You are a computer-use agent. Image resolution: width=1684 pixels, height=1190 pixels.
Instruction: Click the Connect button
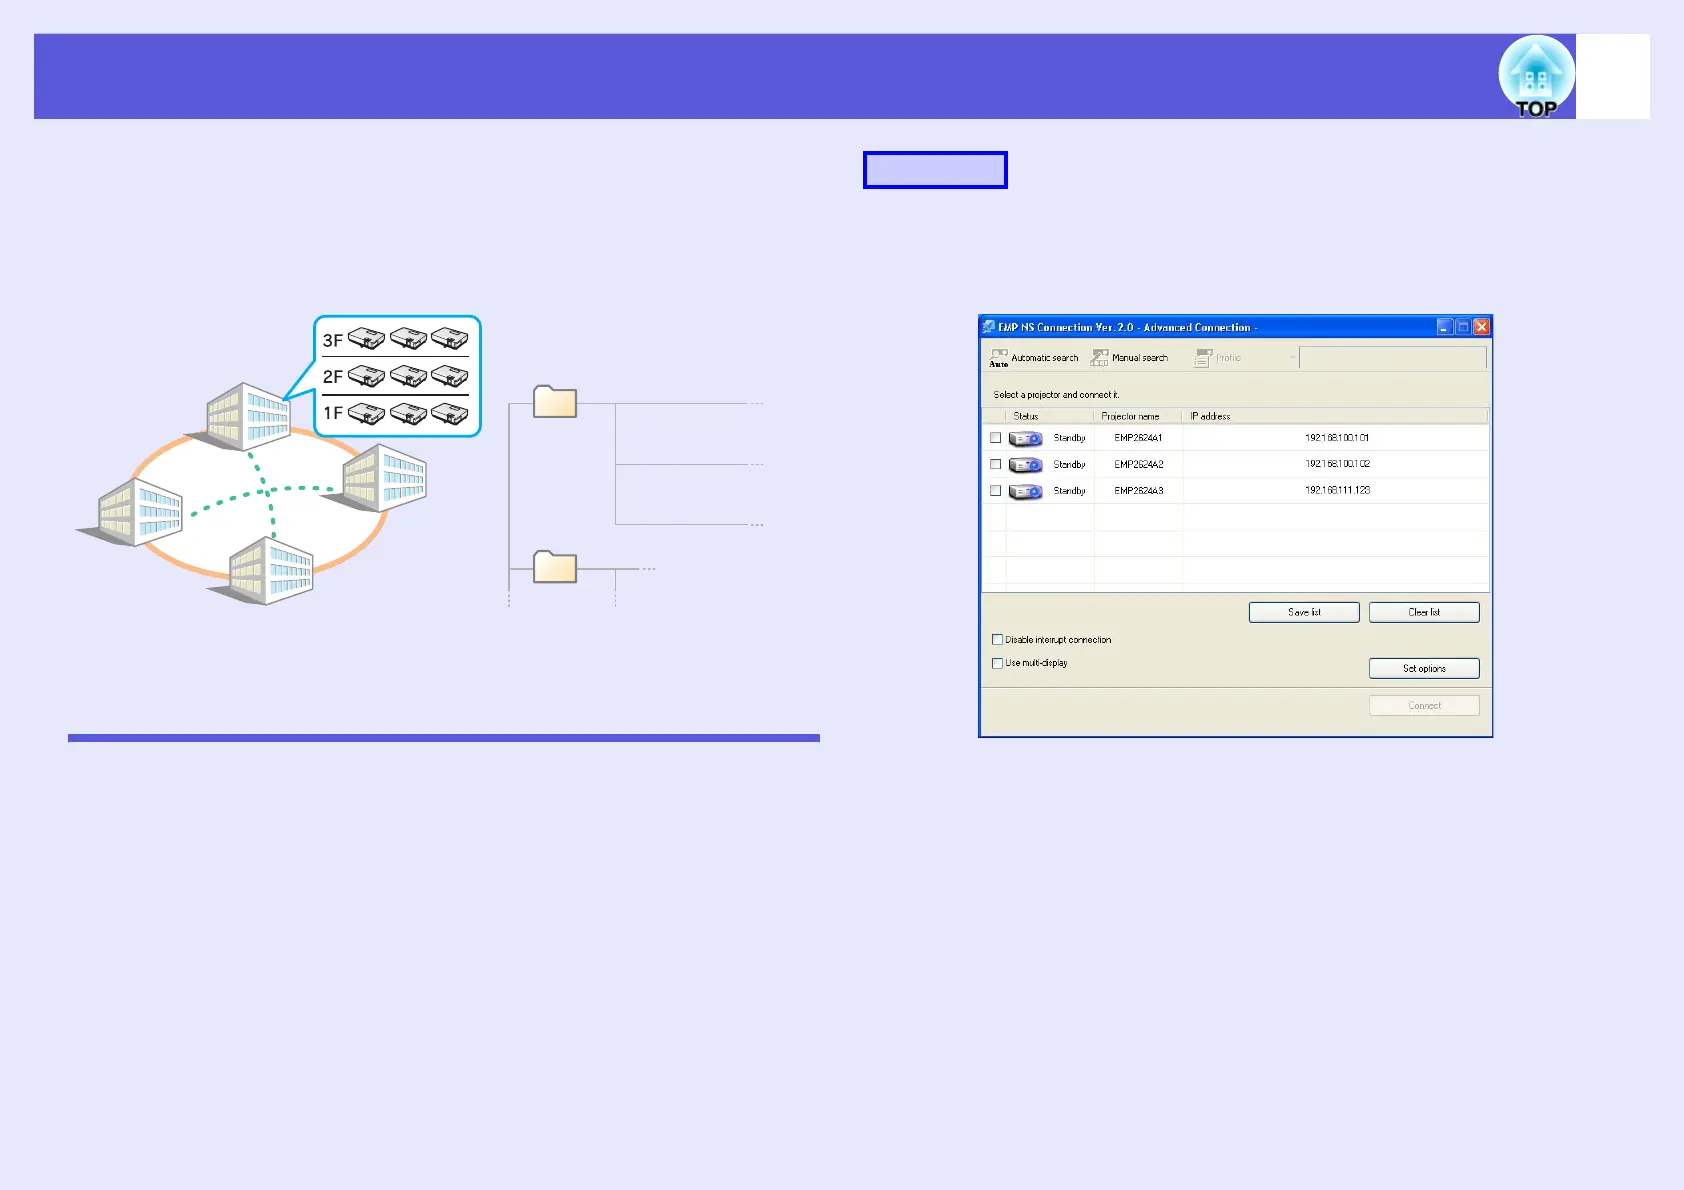click(x=1424, y=705)
